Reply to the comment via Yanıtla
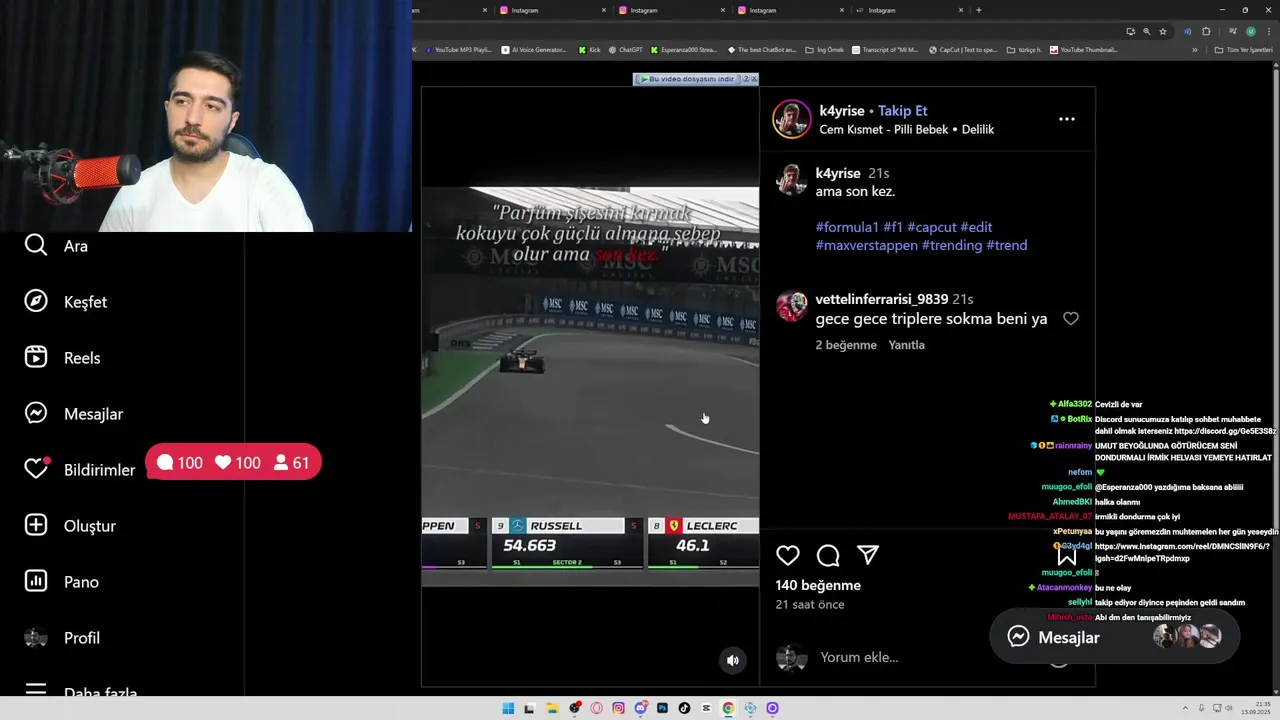 point(907,345)
